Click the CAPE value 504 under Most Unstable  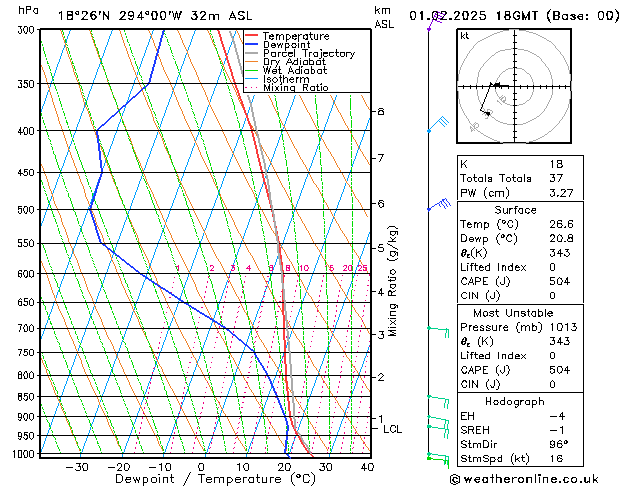(560, 370)
